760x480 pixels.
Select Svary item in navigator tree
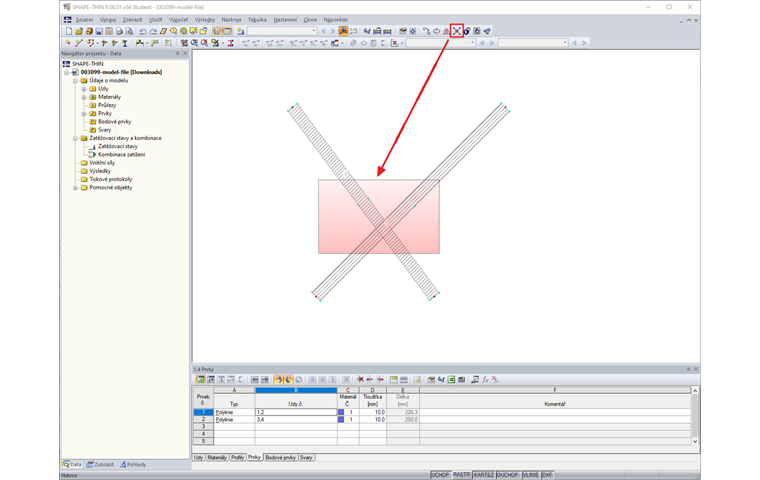pyautogui.click(x=105, y=130)
